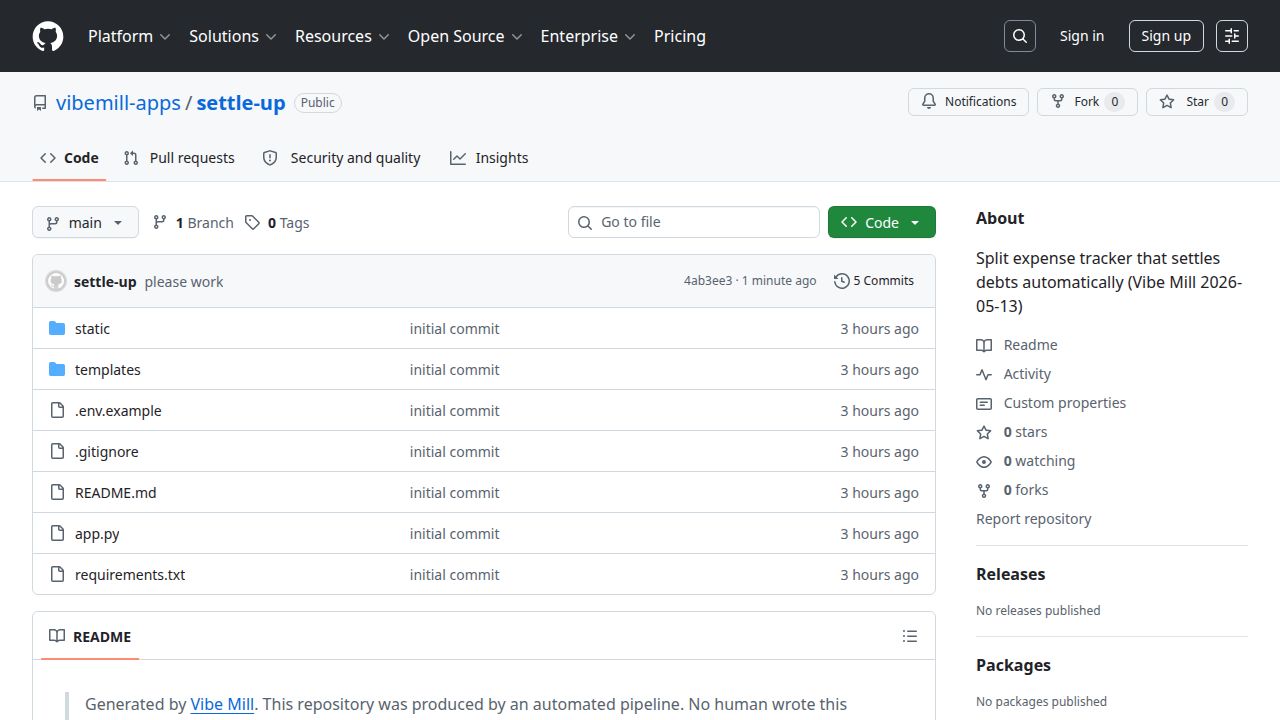This screenshot has width=1280, height=720.
Task: Click the clock icon beside 5 Commits
Action: (841, 281)
